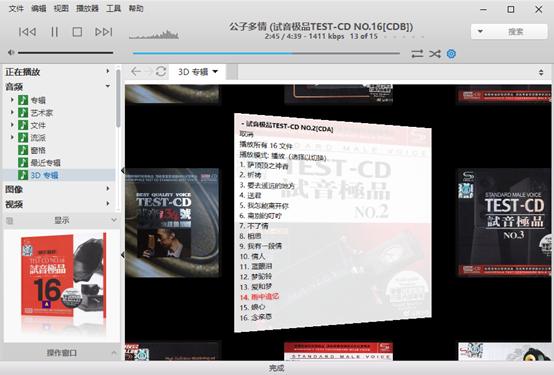This screenshot has height=375, width=554.
Task: Click the spectrum visualizer next to the transport buttons
Action: tap(154, 34)
